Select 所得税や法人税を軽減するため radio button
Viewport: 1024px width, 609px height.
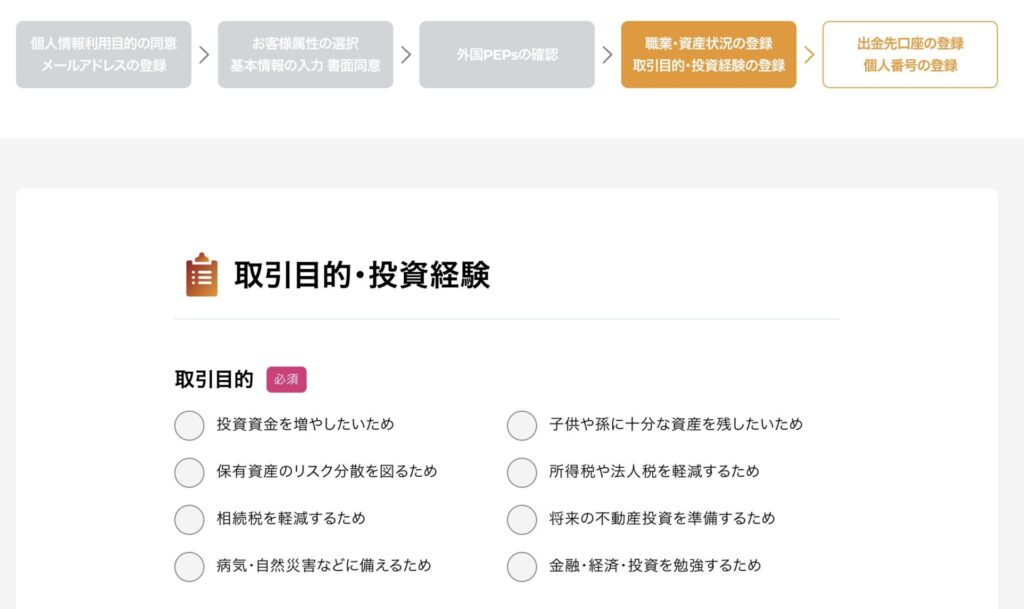tap(522, 472)
